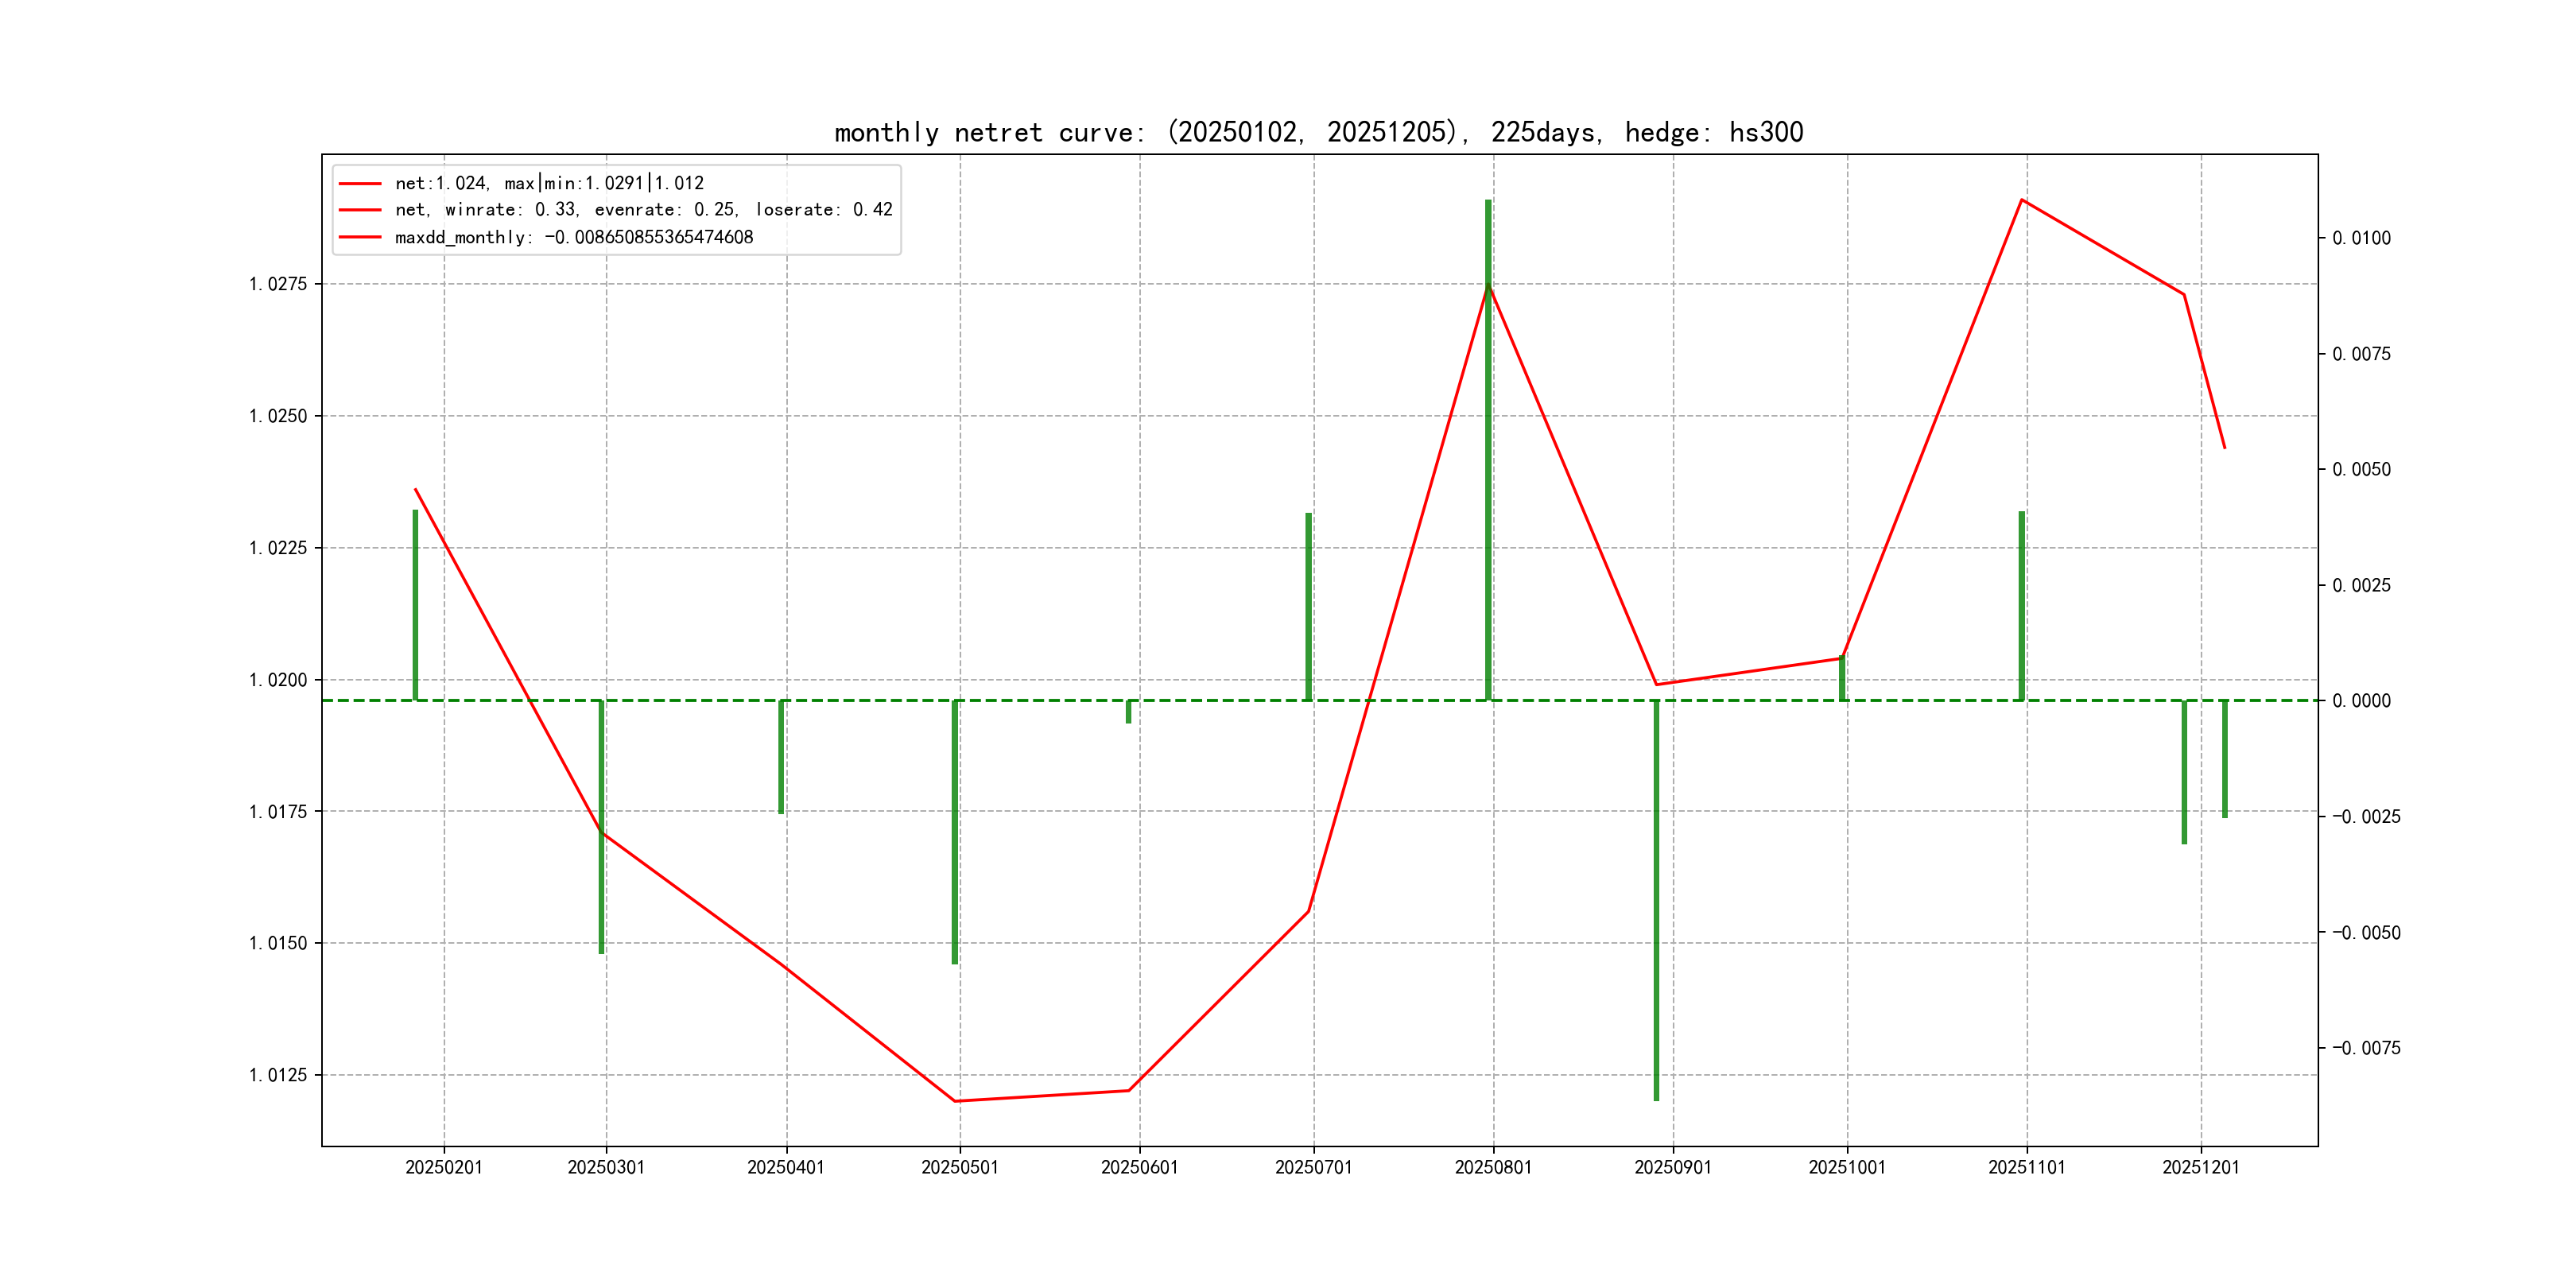Viewport: 2576px width, 1288px height.
Task: Click the red line peak near 20251101
Action: tap(2021, 201)
